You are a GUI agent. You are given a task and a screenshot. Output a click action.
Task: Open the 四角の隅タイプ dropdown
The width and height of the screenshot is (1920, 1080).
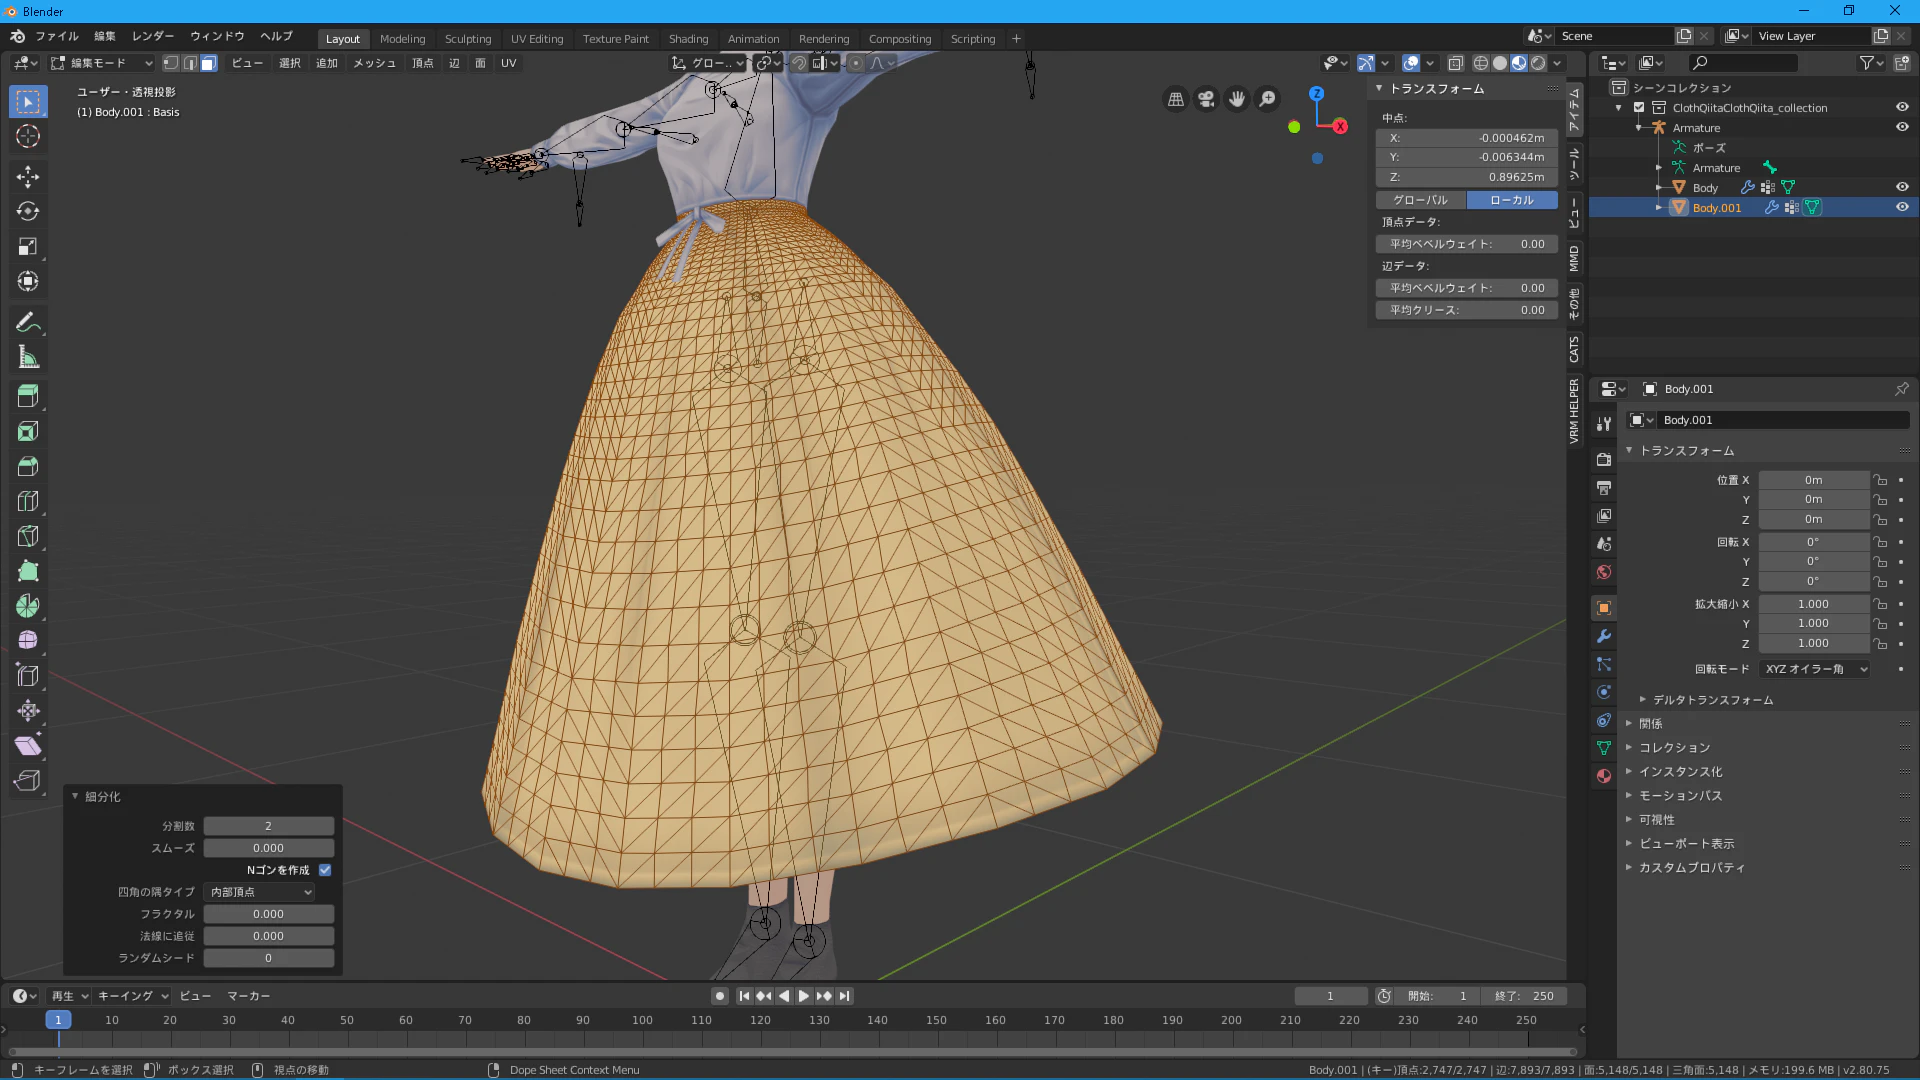tap(260, 892)
